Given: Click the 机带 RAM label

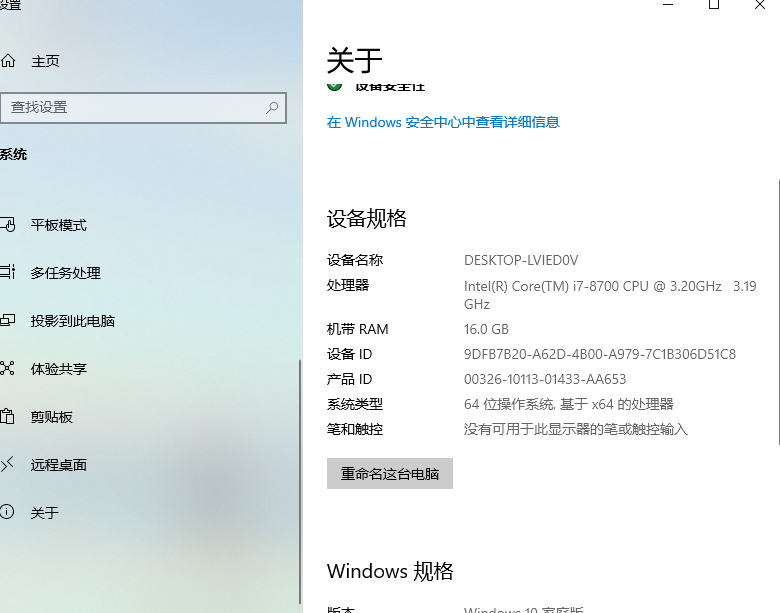Looking at the screenshot, I should click(x=358, y=329).
